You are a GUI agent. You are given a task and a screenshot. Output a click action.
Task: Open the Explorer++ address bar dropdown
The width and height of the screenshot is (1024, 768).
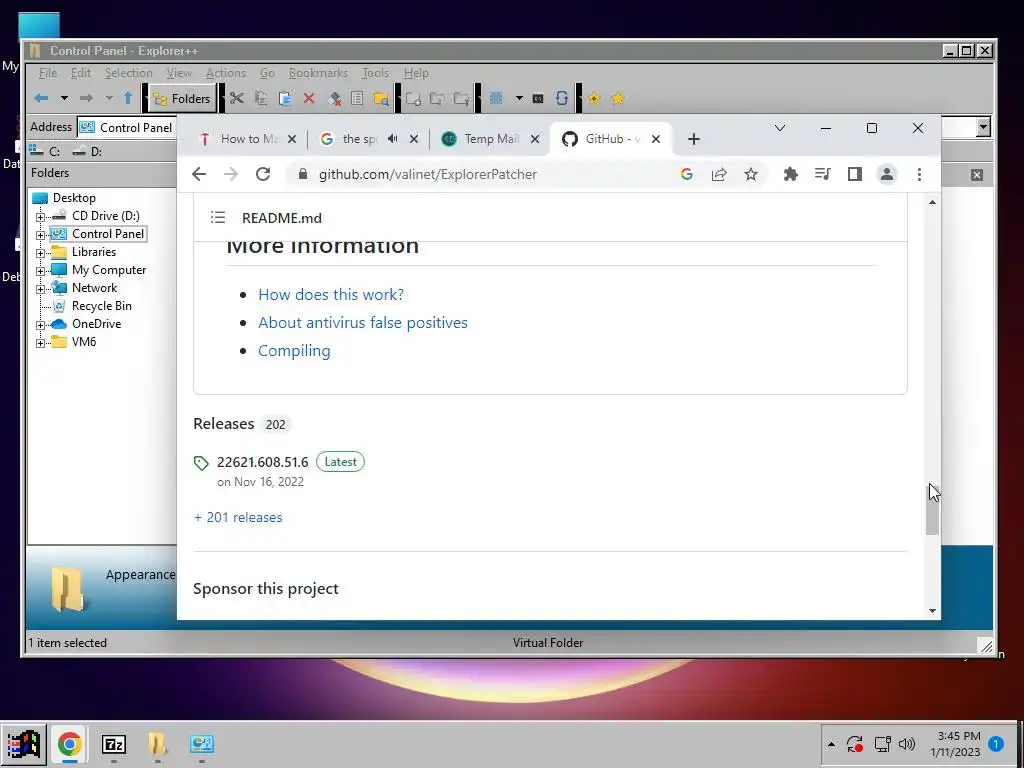984,127
